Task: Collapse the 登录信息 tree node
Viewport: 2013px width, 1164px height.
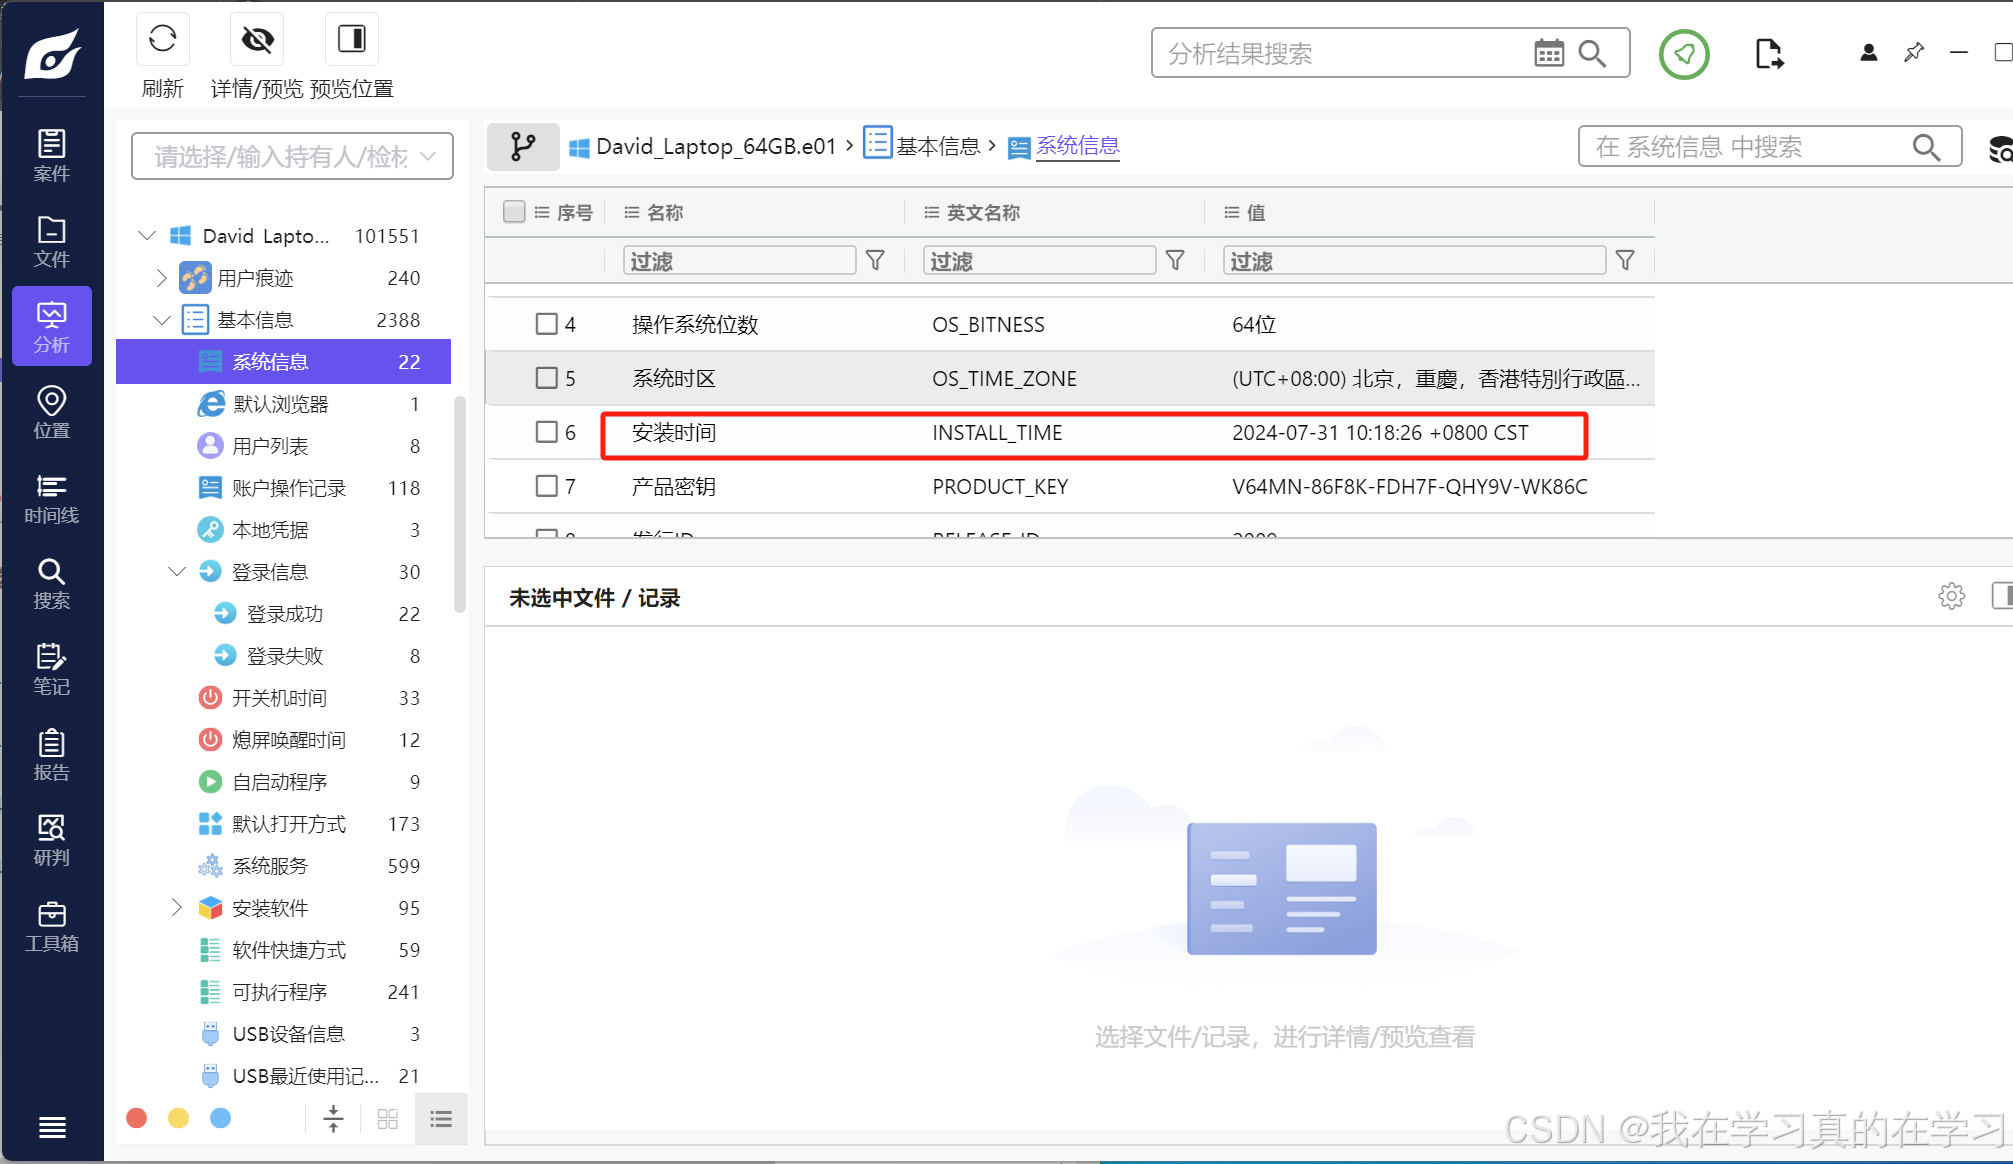Action: click(177, 572)
